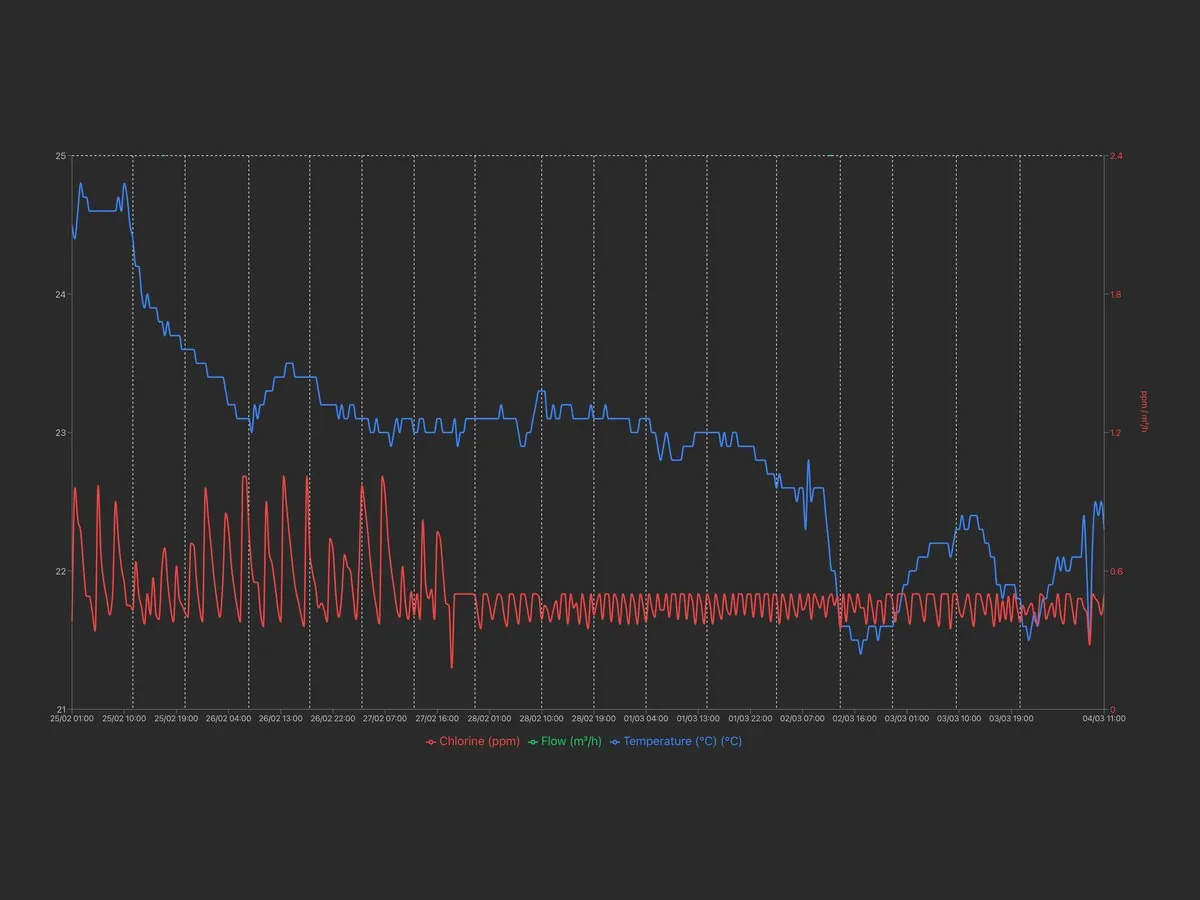Viewport: 1200px width, 900px height.
Task: Click the '1.2' tick on right axis
Action: (1116, 433)
